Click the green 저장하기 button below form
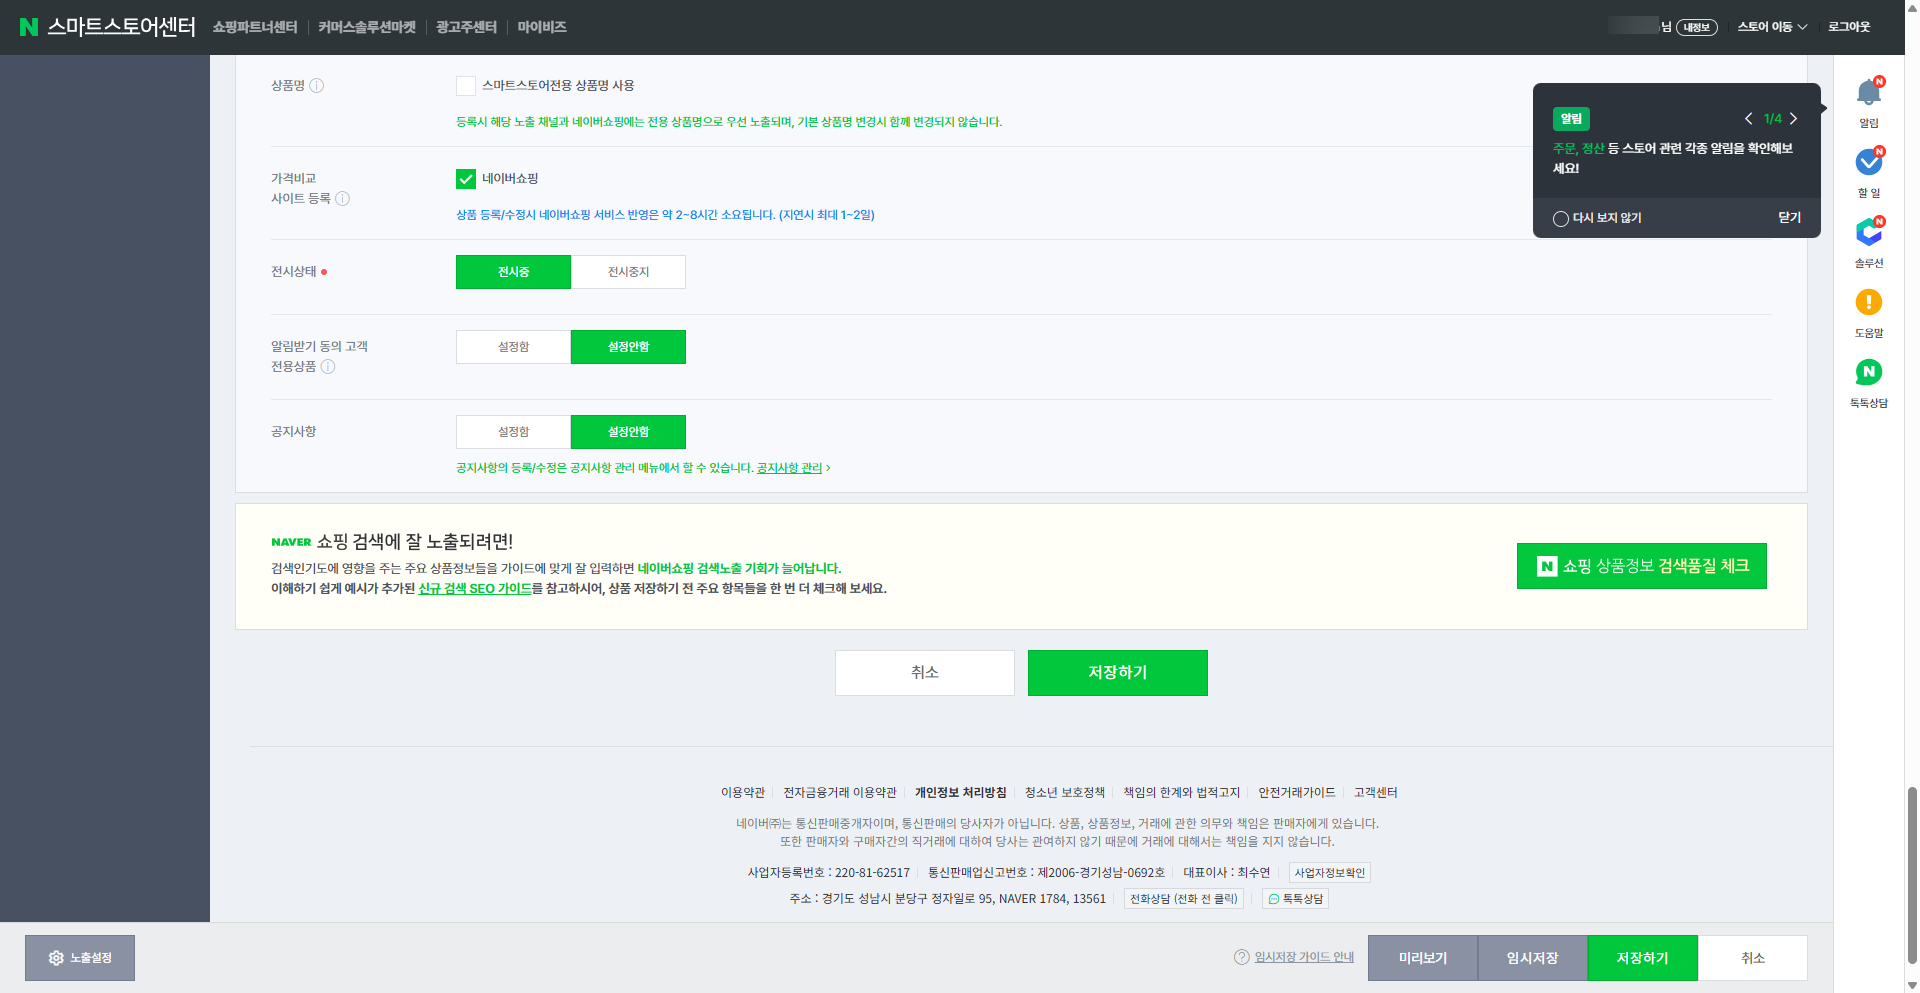1920x993 pixels. [1118, 673]
